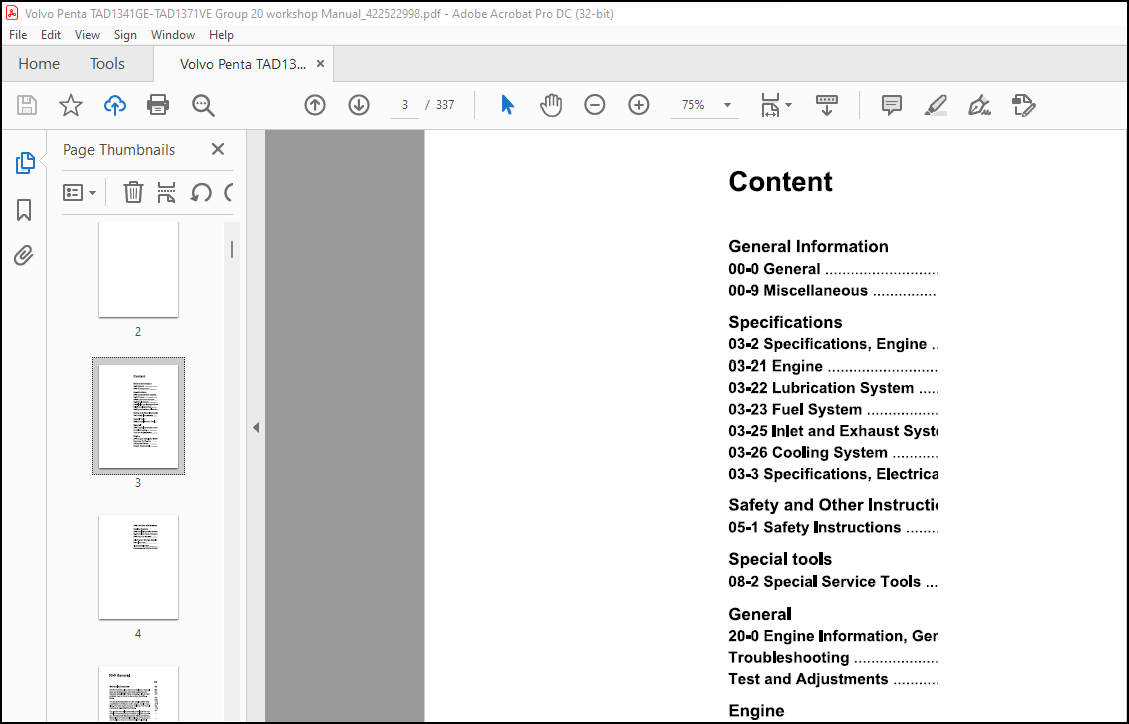Select the arrow Selection tool
1129x724 pixels.
pyautogui.click(x=507, y=105)
